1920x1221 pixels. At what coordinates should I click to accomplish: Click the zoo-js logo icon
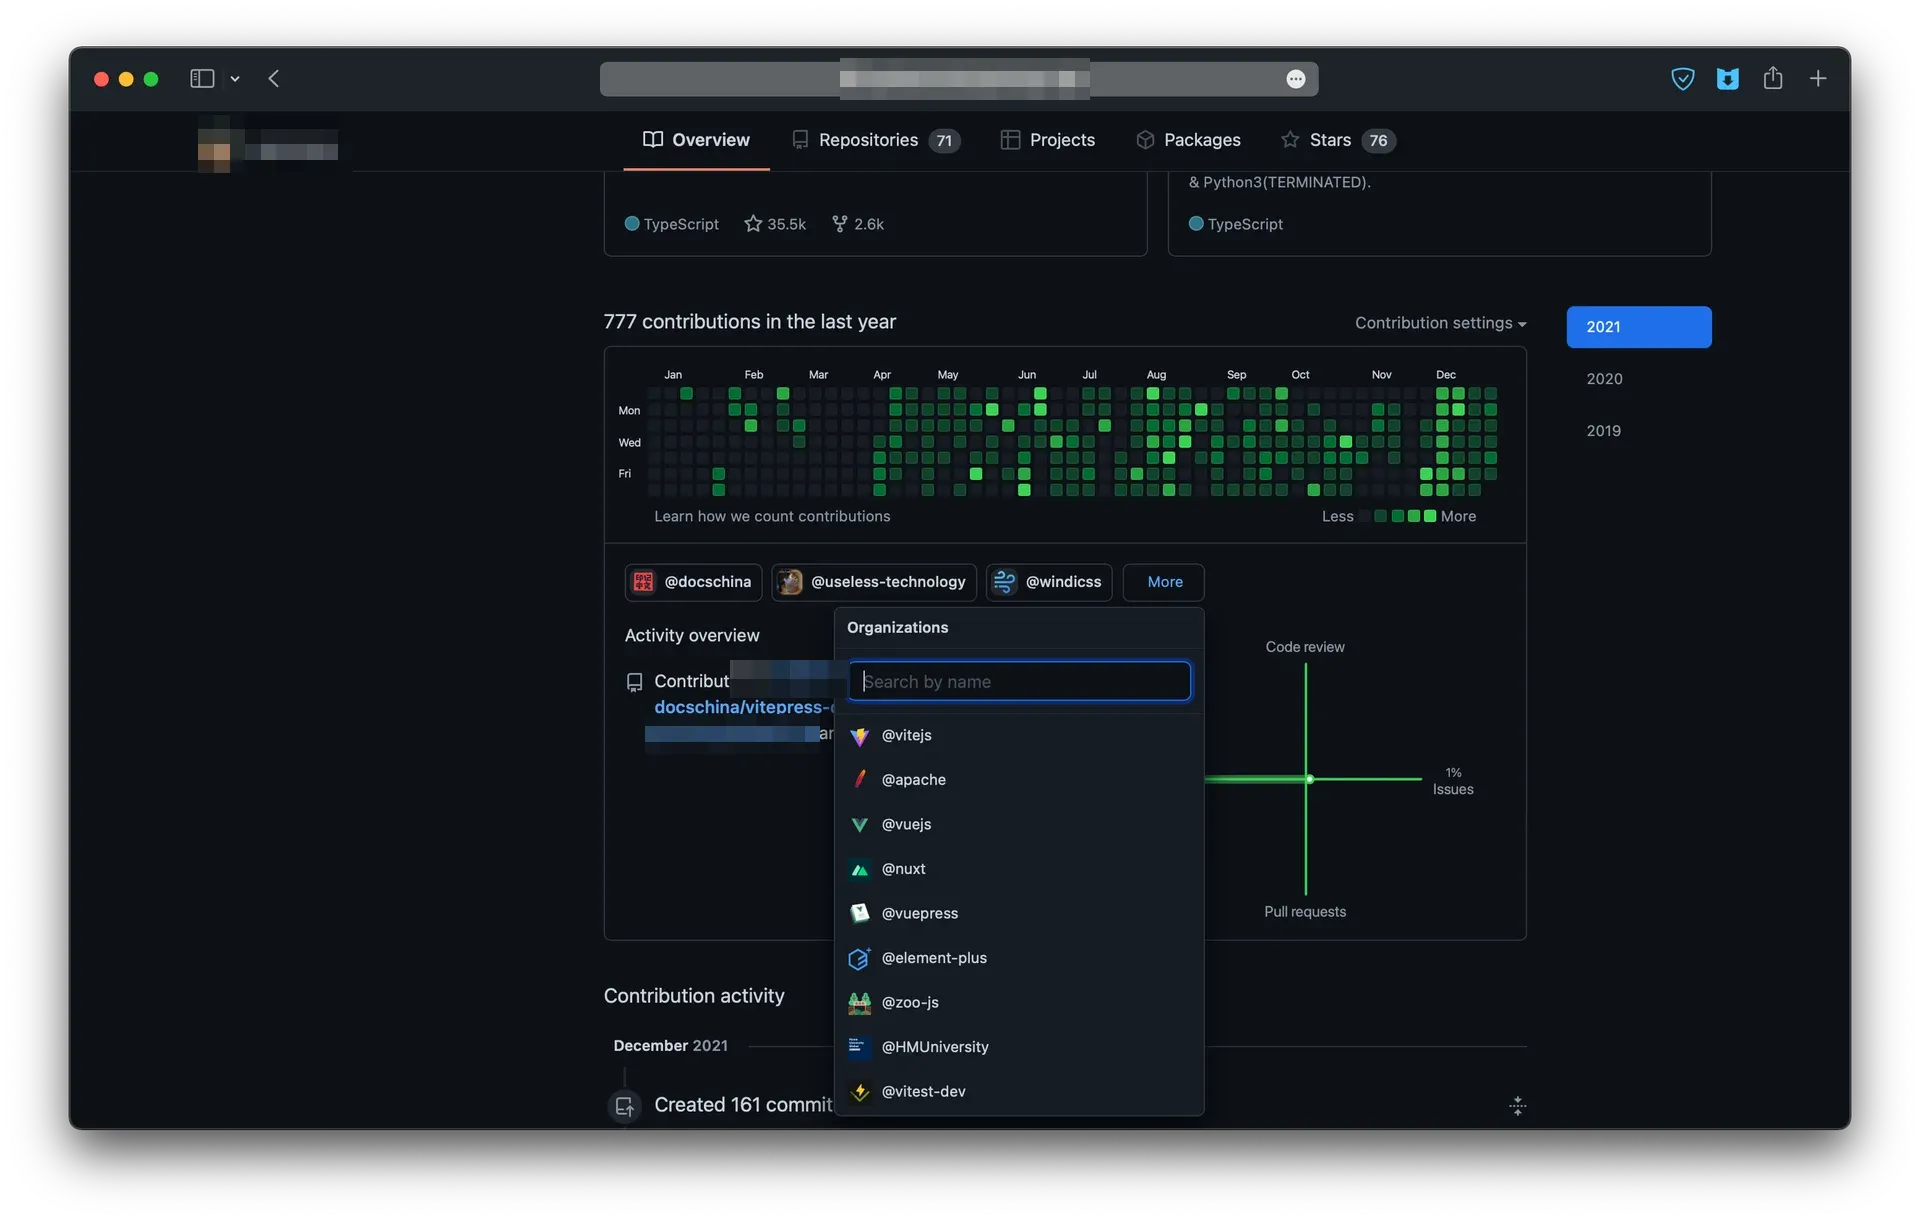pos(859,1002)
